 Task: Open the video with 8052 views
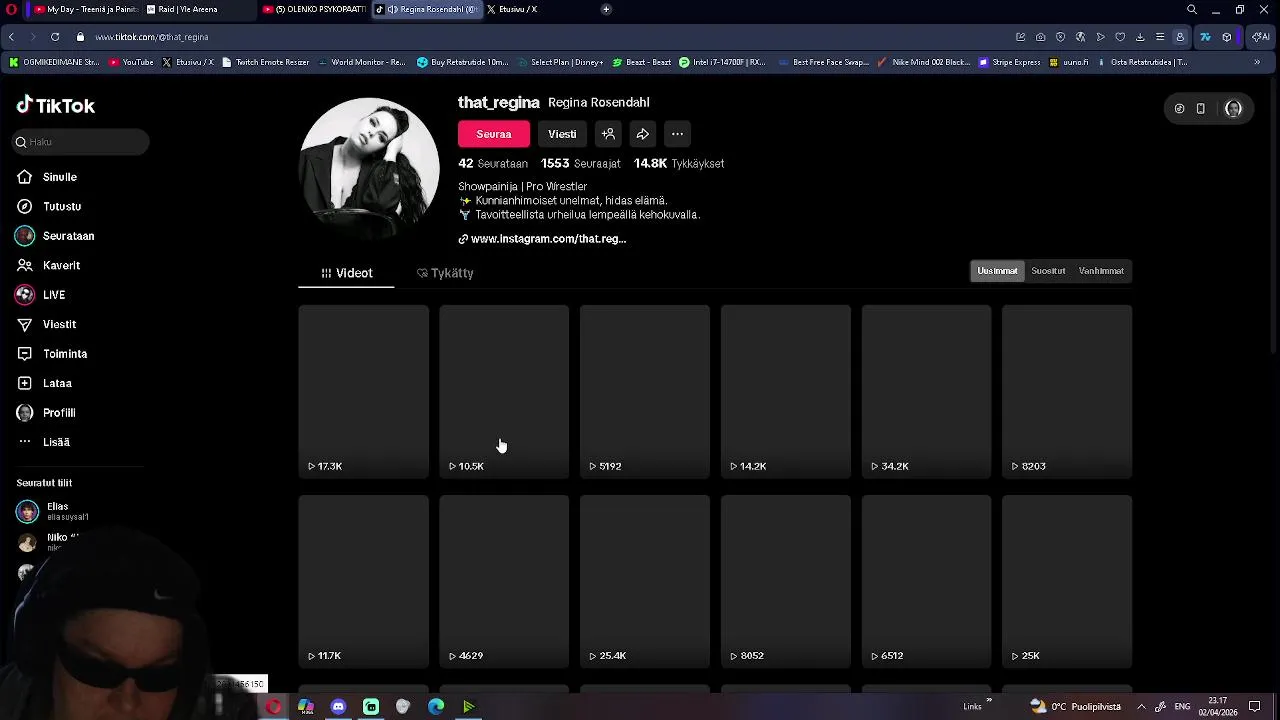(x=786, y=582)
